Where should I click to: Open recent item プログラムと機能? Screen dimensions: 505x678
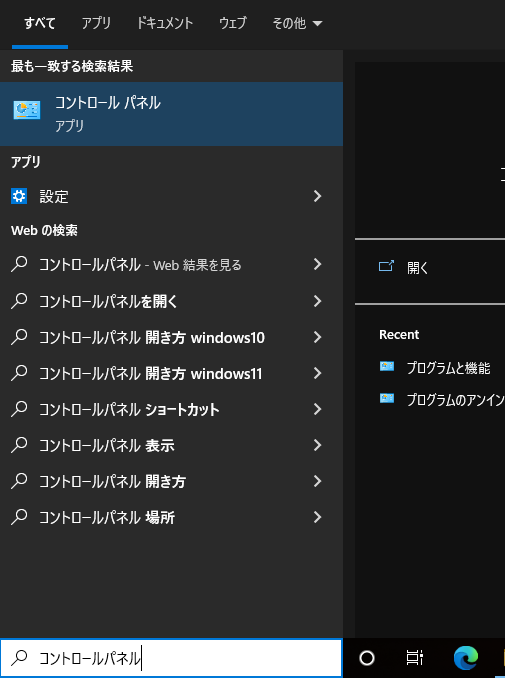pos(448,368)
